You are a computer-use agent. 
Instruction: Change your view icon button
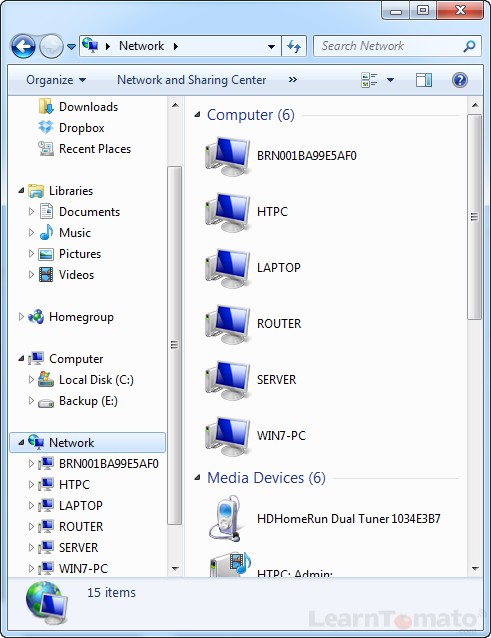[369, 80]
